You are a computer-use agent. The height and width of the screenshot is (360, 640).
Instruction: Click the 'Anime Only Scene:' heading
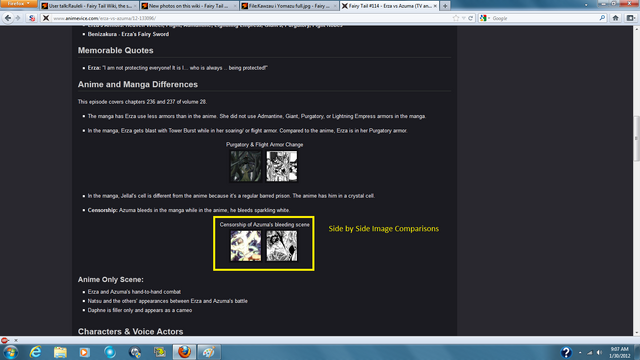(111, 280)
